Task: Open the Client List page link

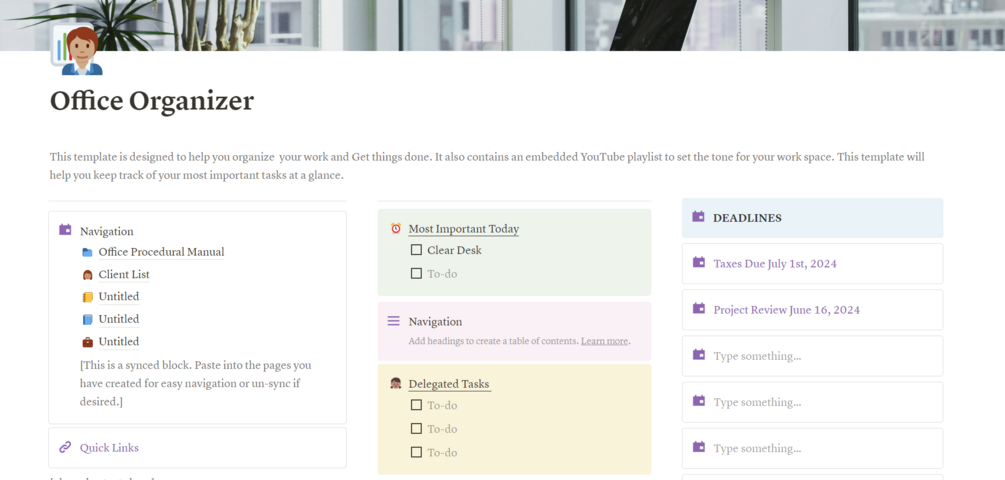Action: (x=124, y=274)
